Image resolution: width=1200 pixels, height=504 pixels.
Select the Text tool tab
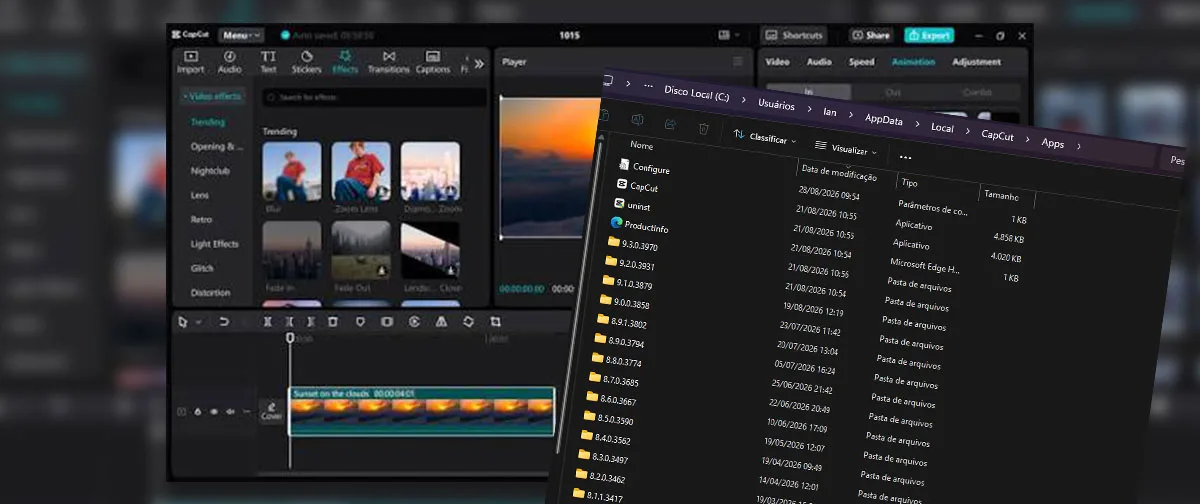pyautogui.click(x=268, y=62)
